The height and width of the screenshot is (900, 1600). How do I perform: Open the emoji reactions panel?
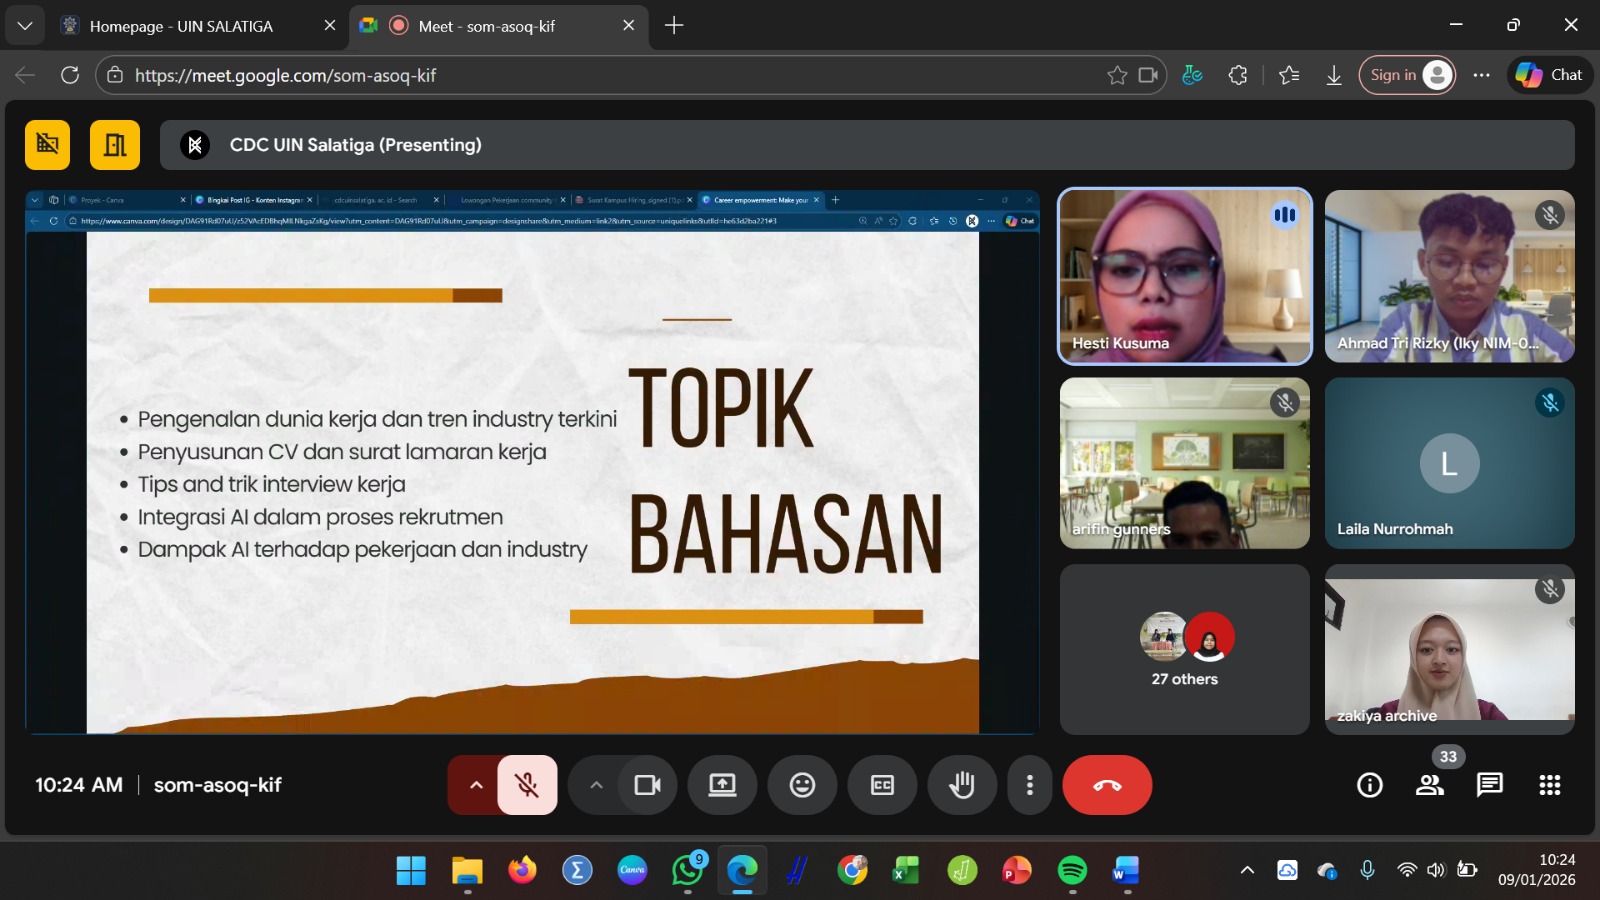(x=802, y=785)
